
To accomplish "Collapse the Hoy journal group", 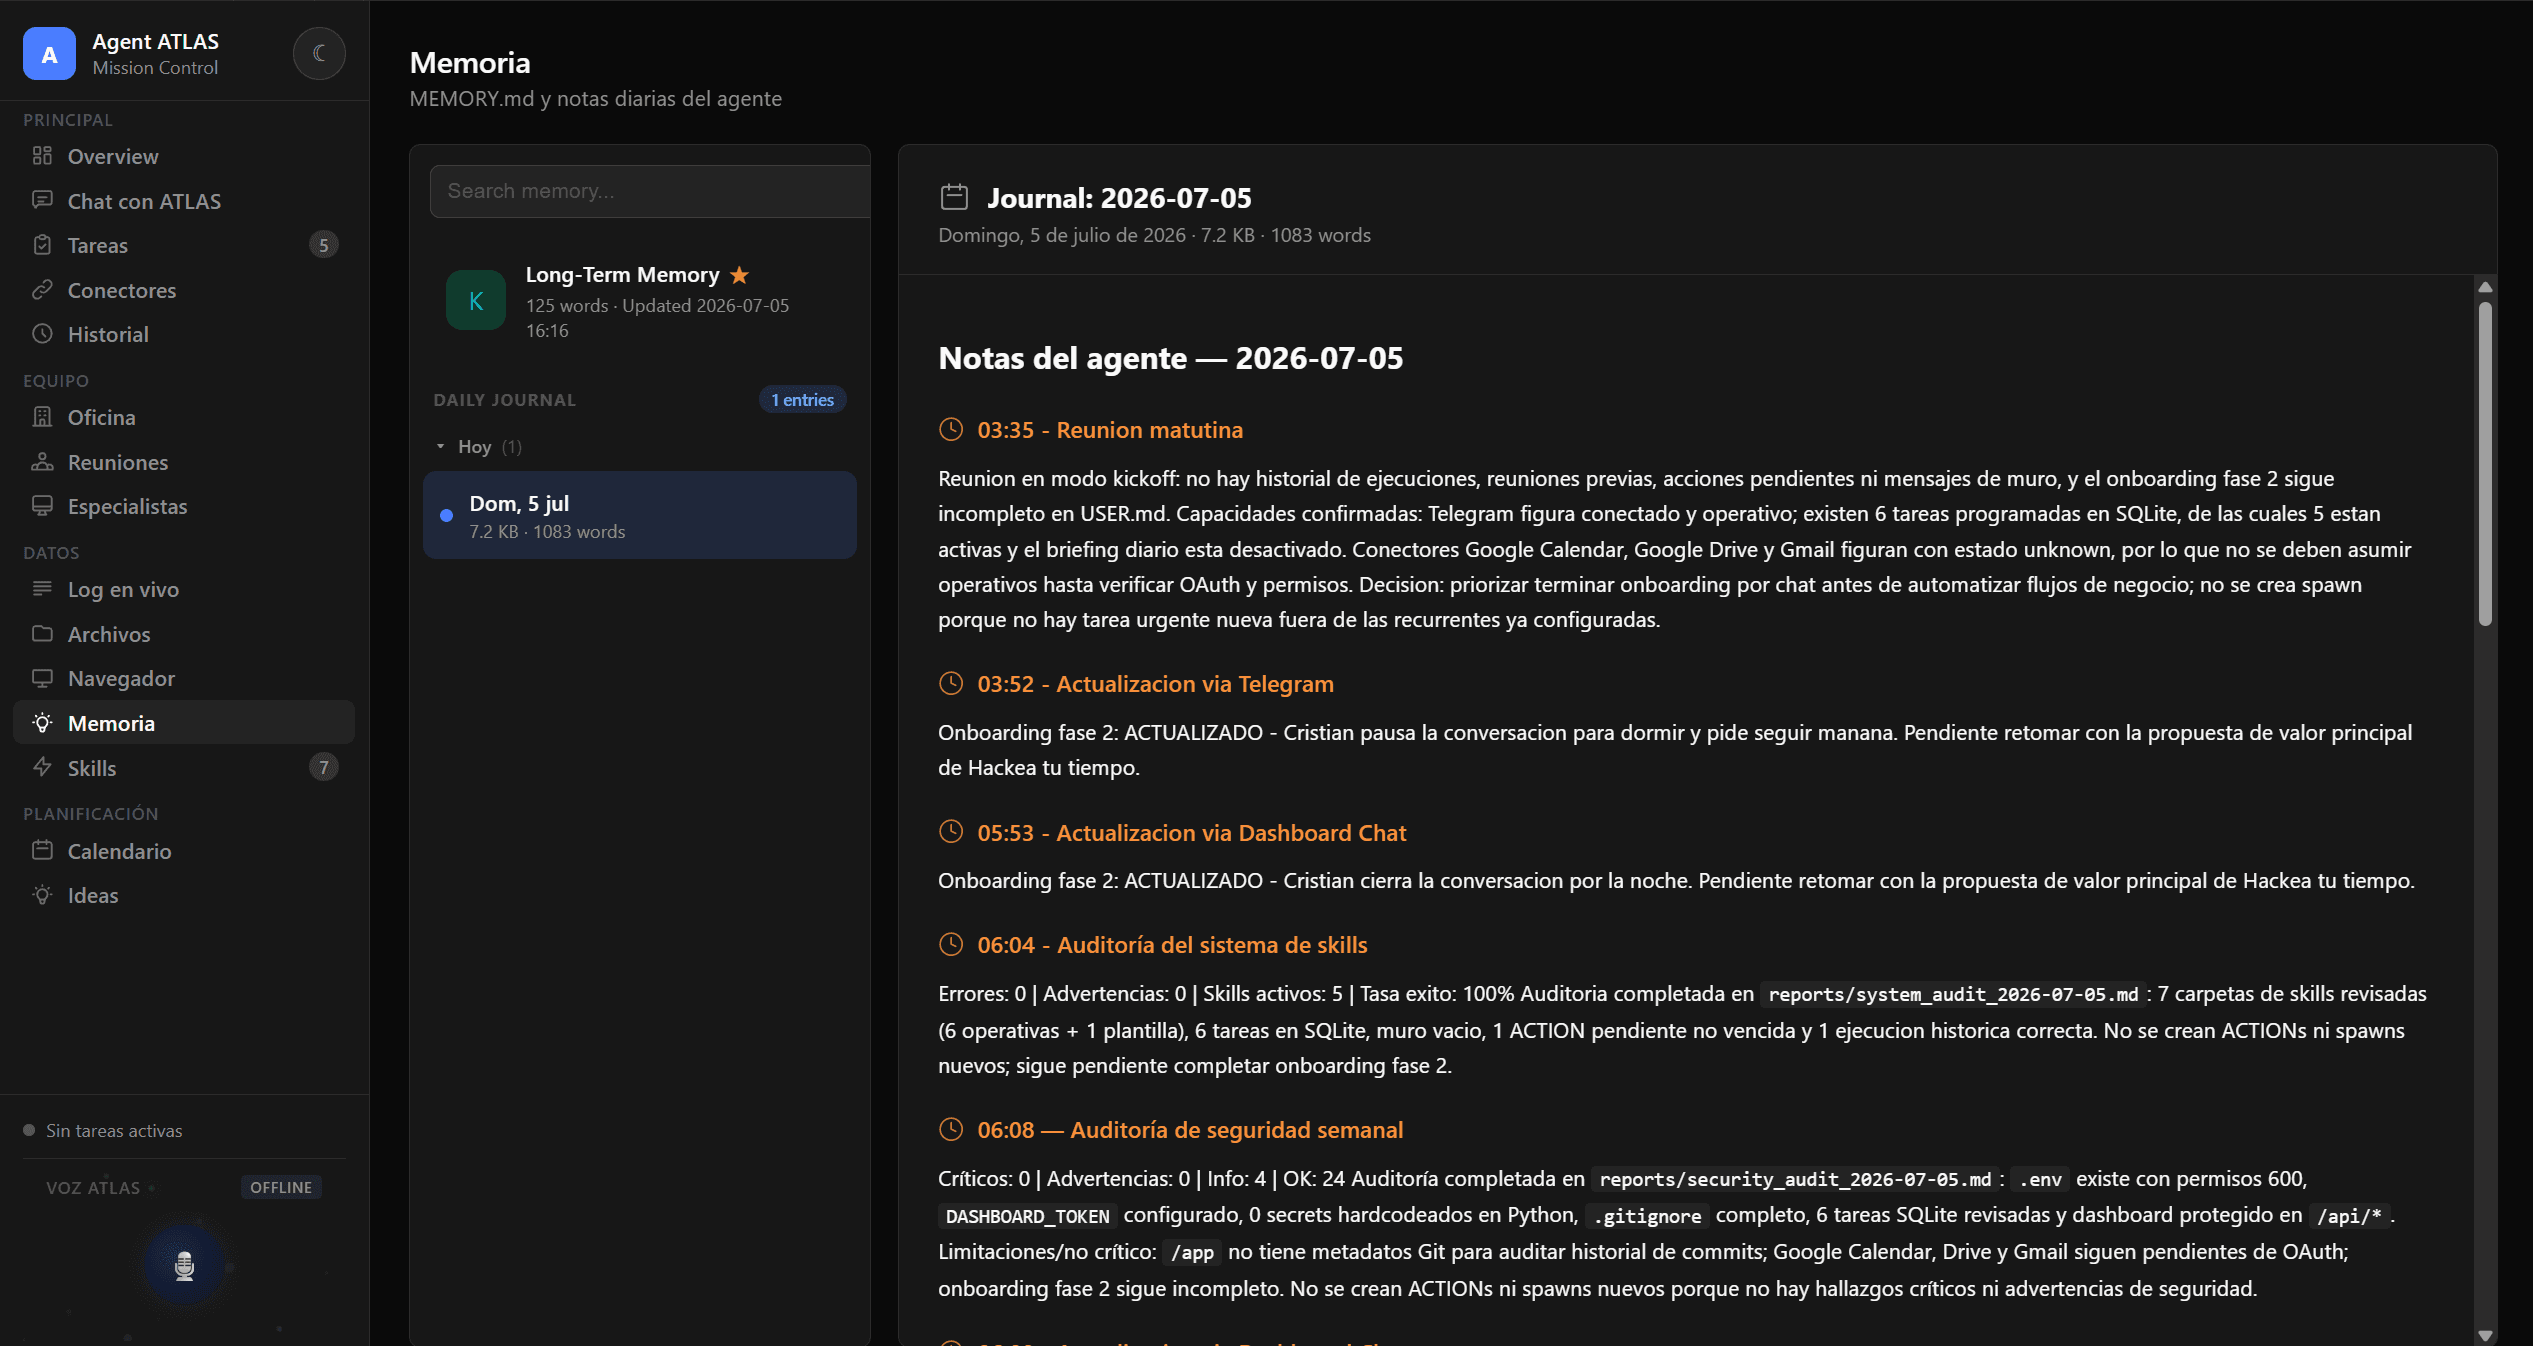I will pyautogui.click(x=440, y=446).
